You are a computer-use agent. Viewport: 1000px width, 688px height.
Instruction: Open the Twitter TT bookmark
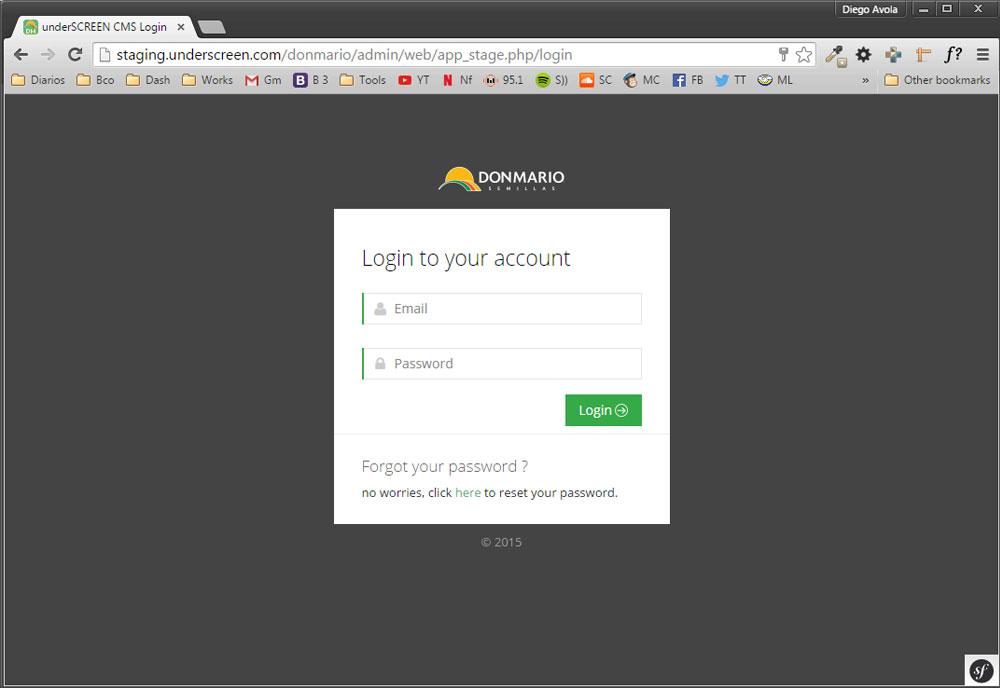pyautogui.click(x=730, y=80)
